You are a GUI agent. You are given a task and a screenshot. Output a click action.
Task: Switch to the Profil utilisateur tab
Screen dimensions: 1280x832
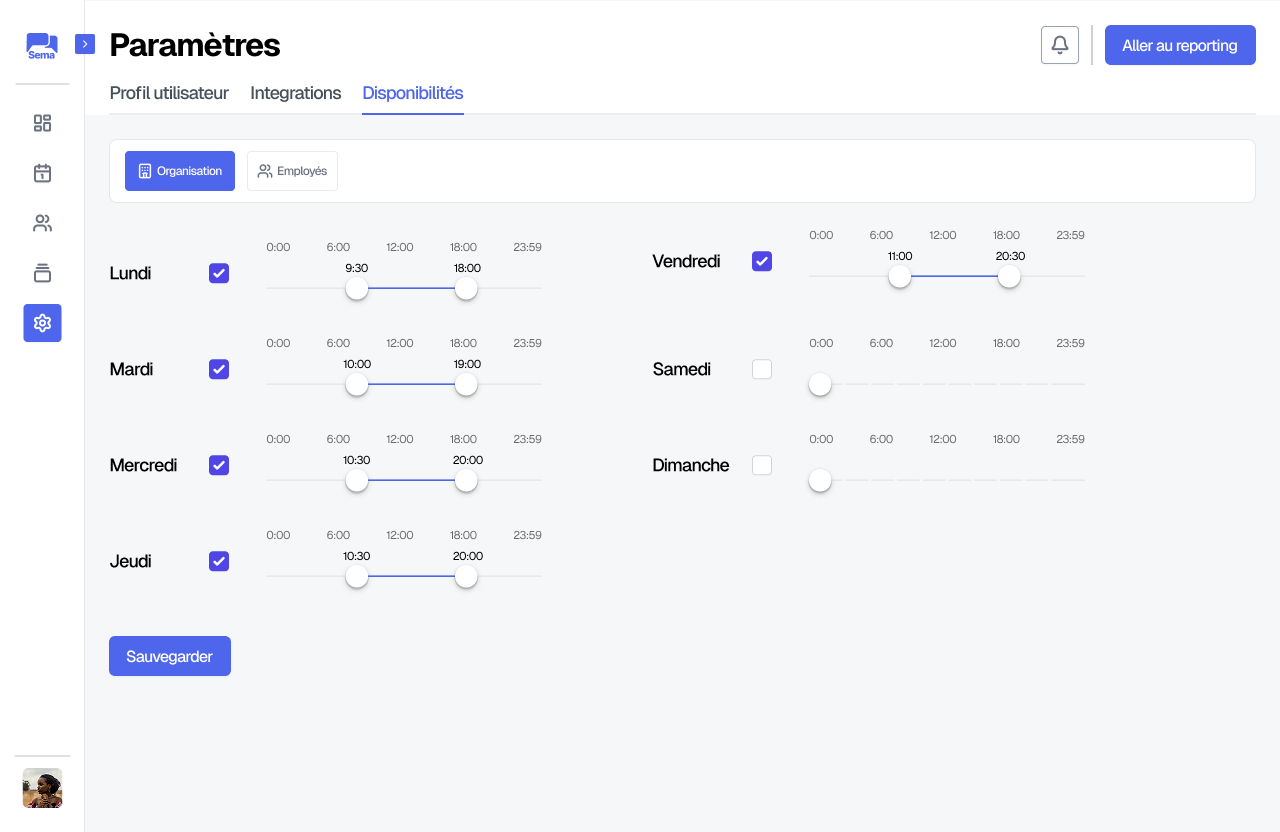pyautogui.click(x=169, y=93)
